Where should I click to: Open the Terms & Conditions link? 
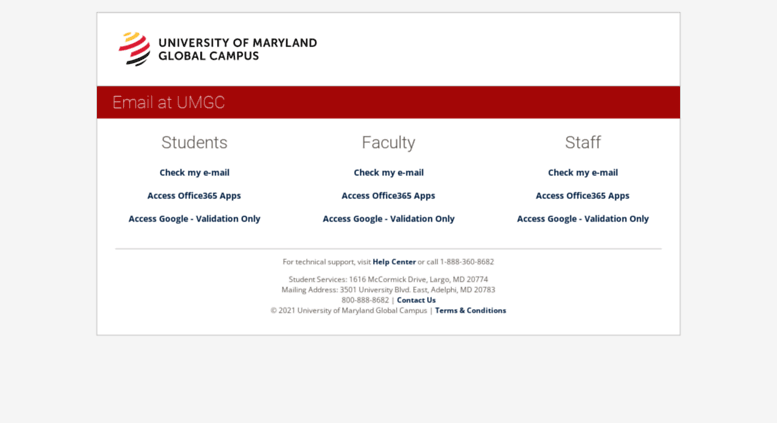coord(471,311)
